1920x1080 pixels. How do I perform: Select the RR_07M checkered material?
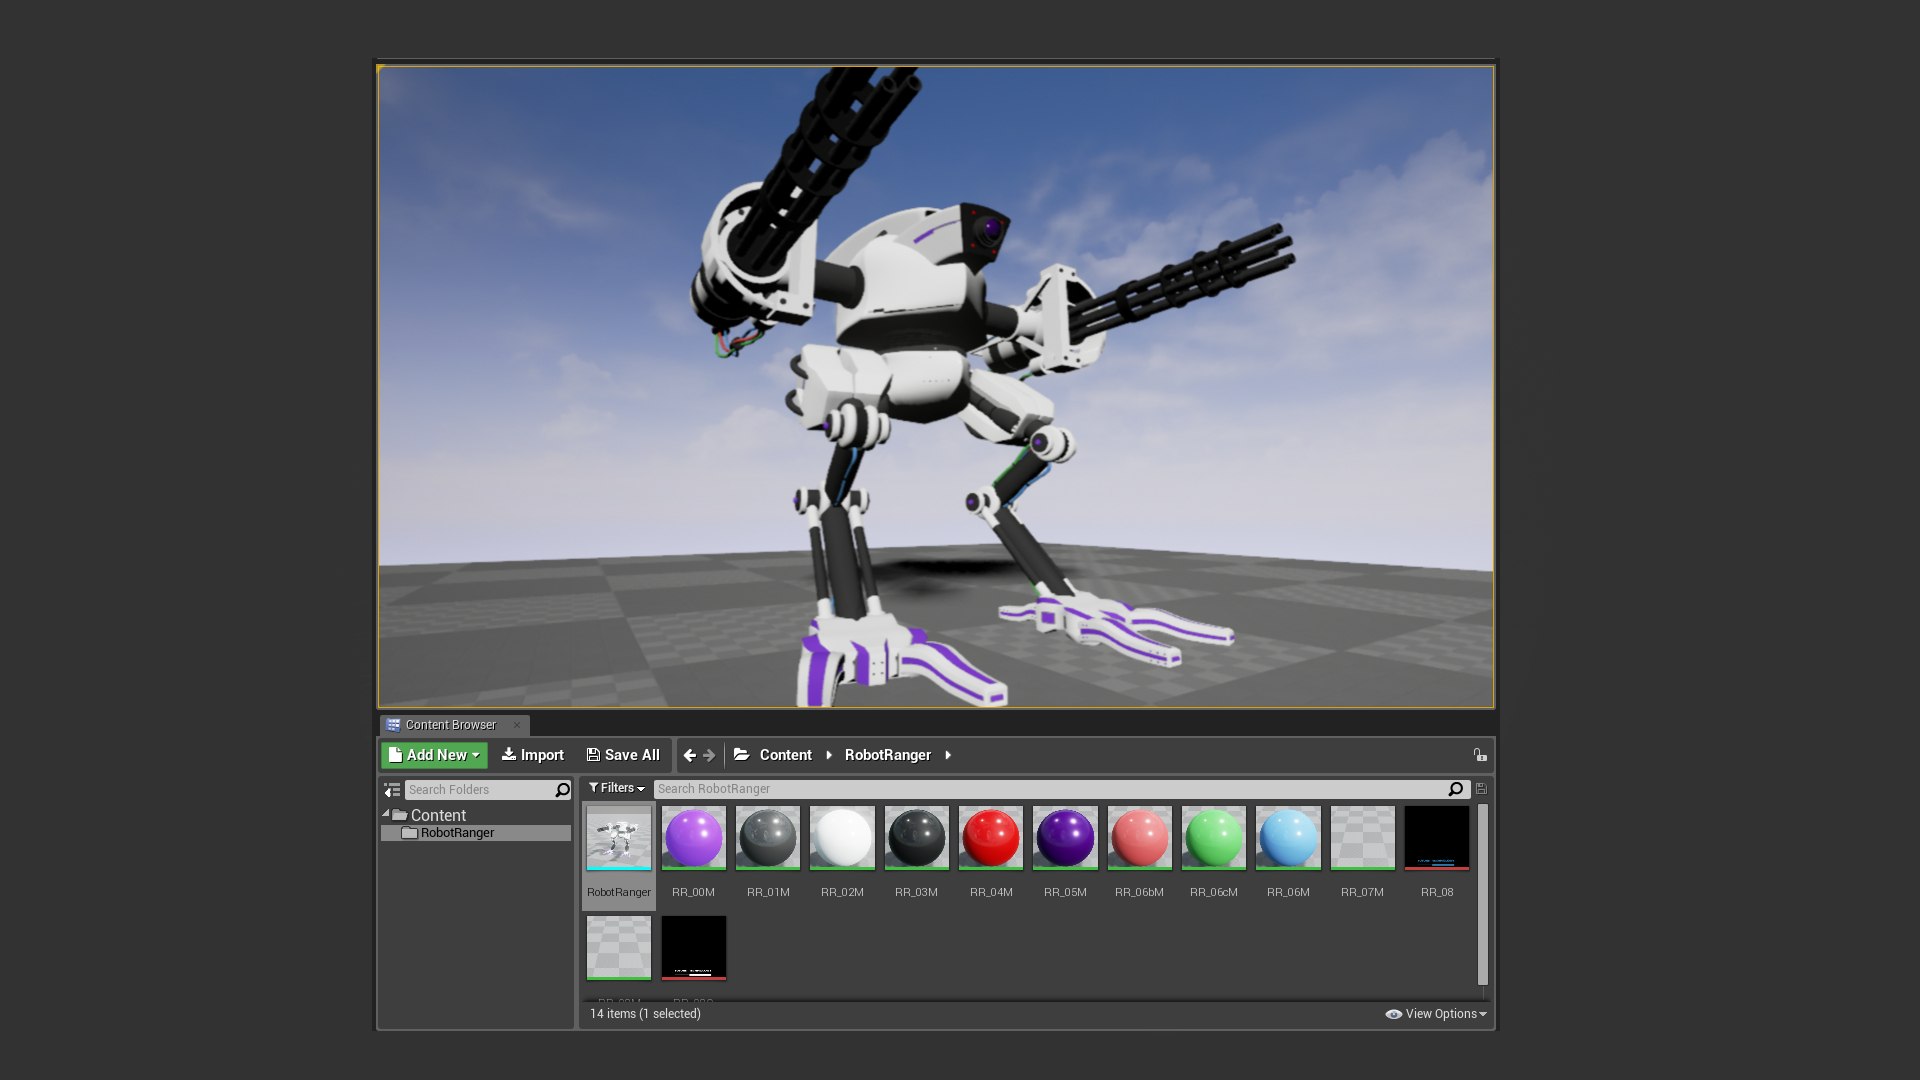click(x=1362, y=838)
